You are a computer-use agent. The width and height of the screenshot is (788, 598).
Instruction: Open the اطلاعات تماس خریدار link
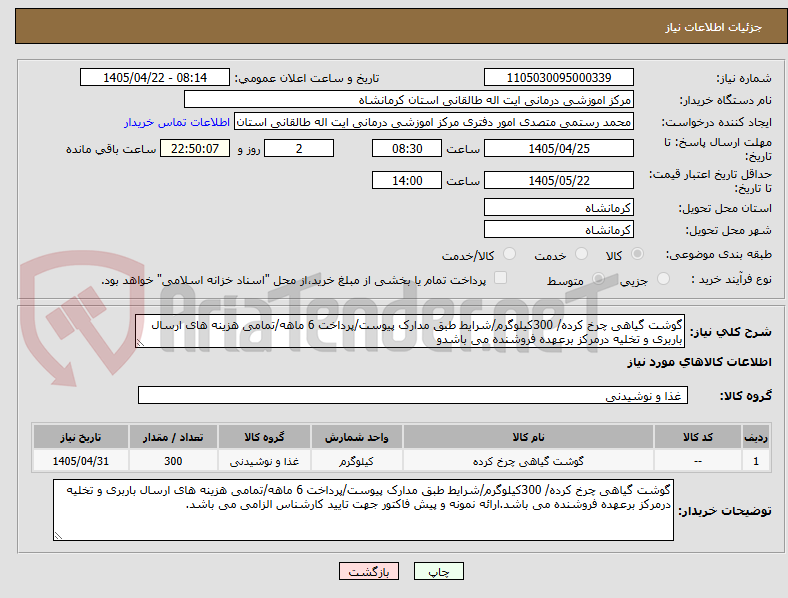tap(177, 122)
